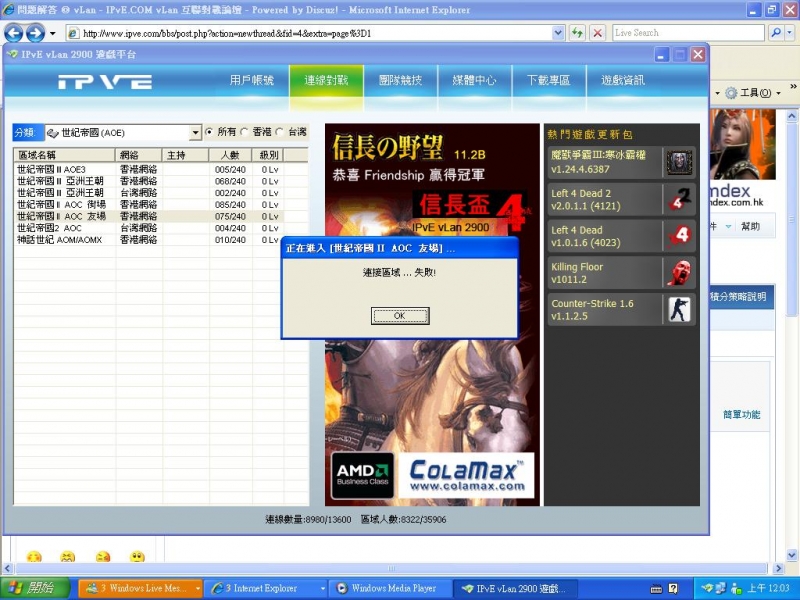Refresh the page in Internet Explorer
The width and height of the screenshot is (800, 600).
point(577,33)
